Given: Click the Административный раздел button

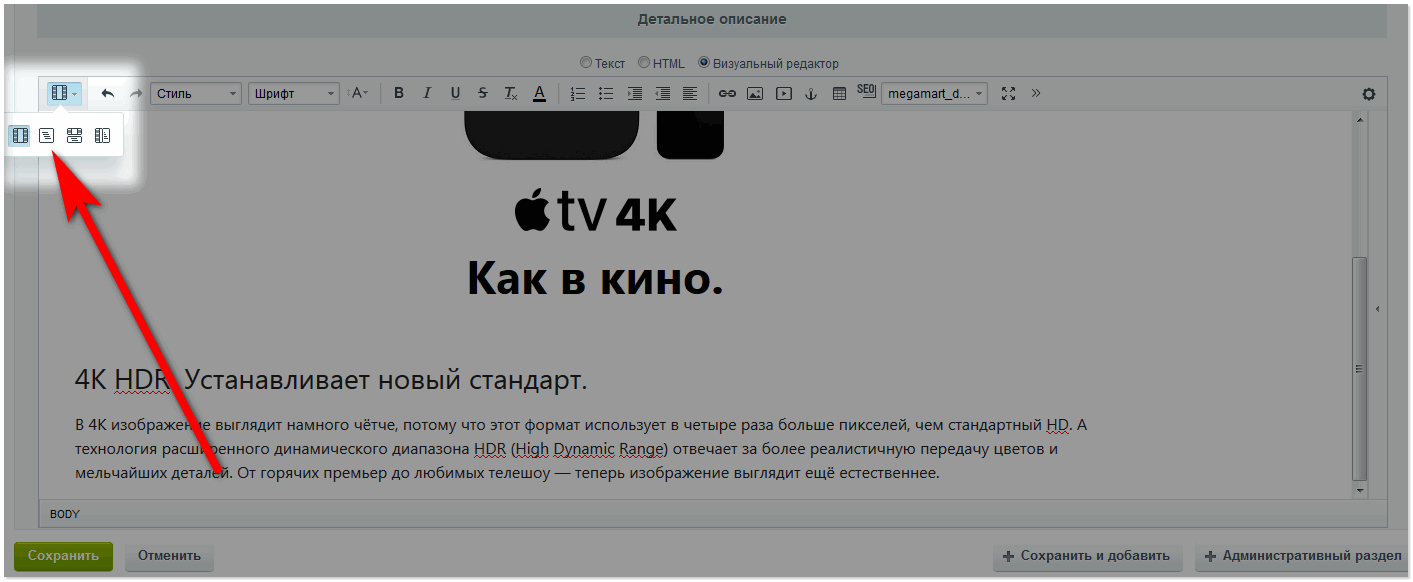Looking at the screenshot, I should point(1303,557).
